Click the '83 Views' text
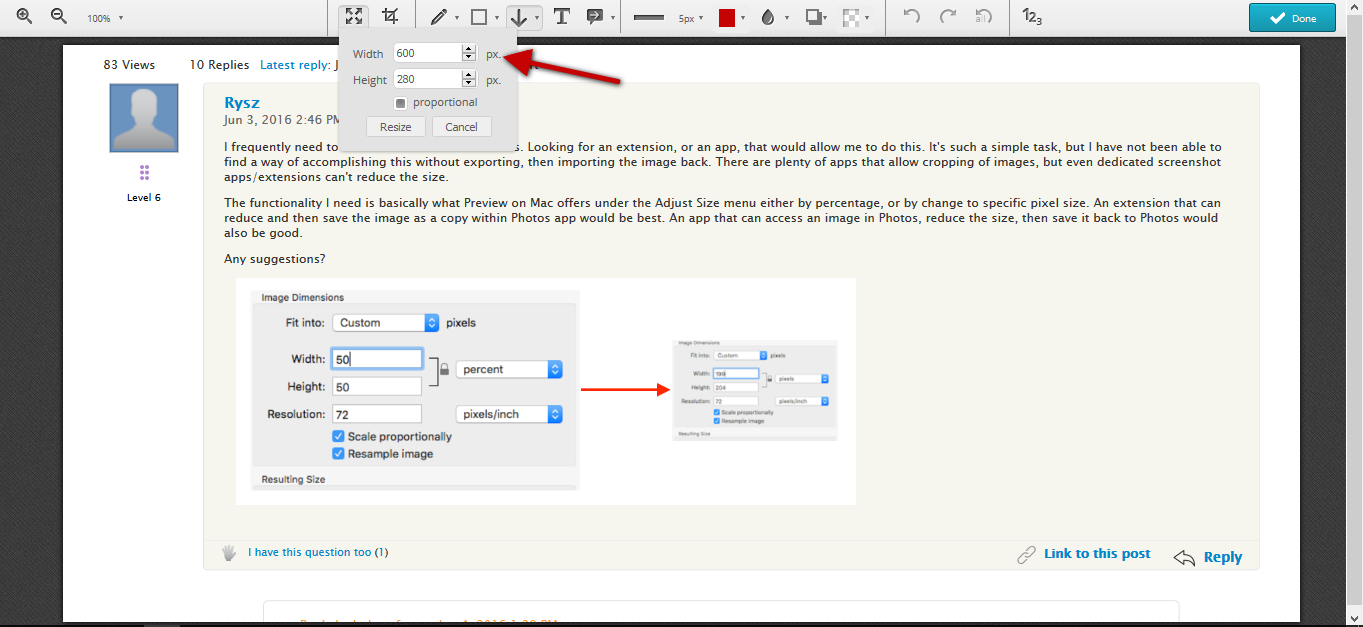Viewport: 1363px width, 627px height. (x=129, y=65)
